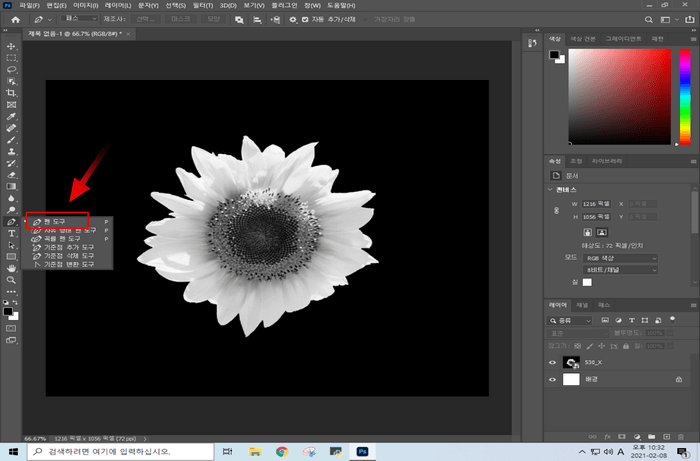Click the Chrome icon in the taskbar
Screen dimensions: 700x461
282,452
